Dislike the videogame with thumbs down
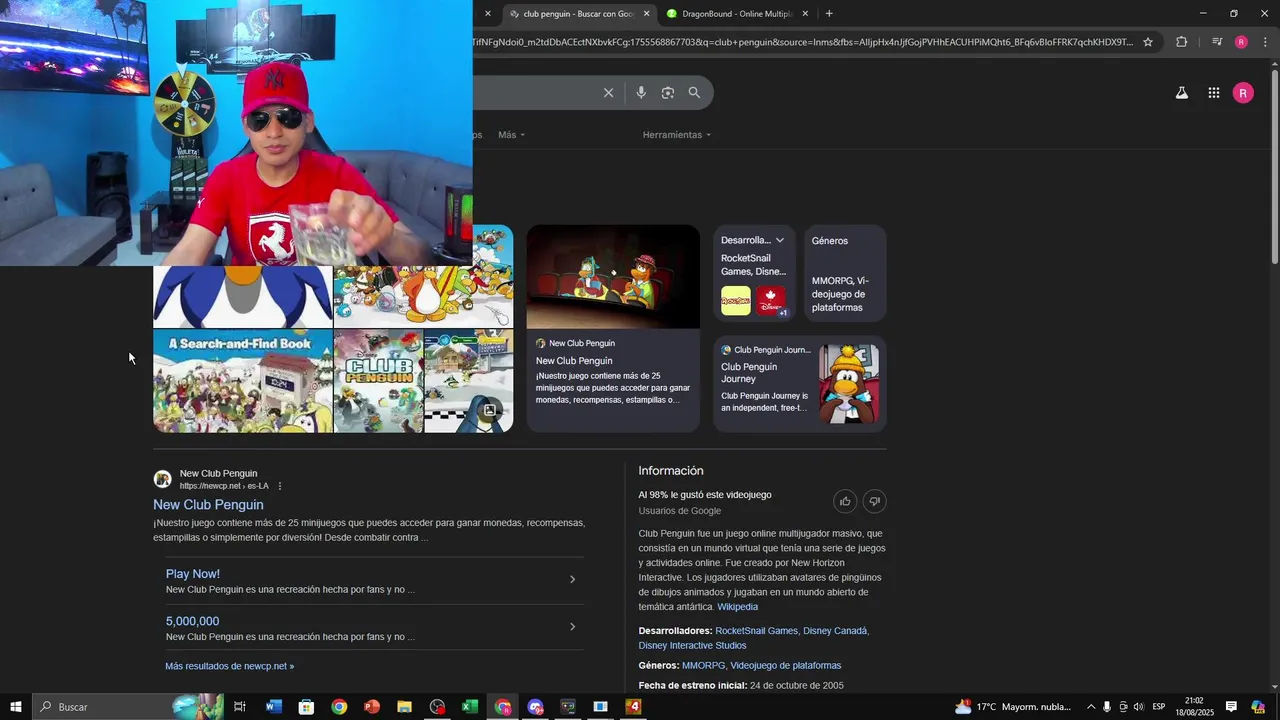The image size is (1280, 720). point(874,502)
